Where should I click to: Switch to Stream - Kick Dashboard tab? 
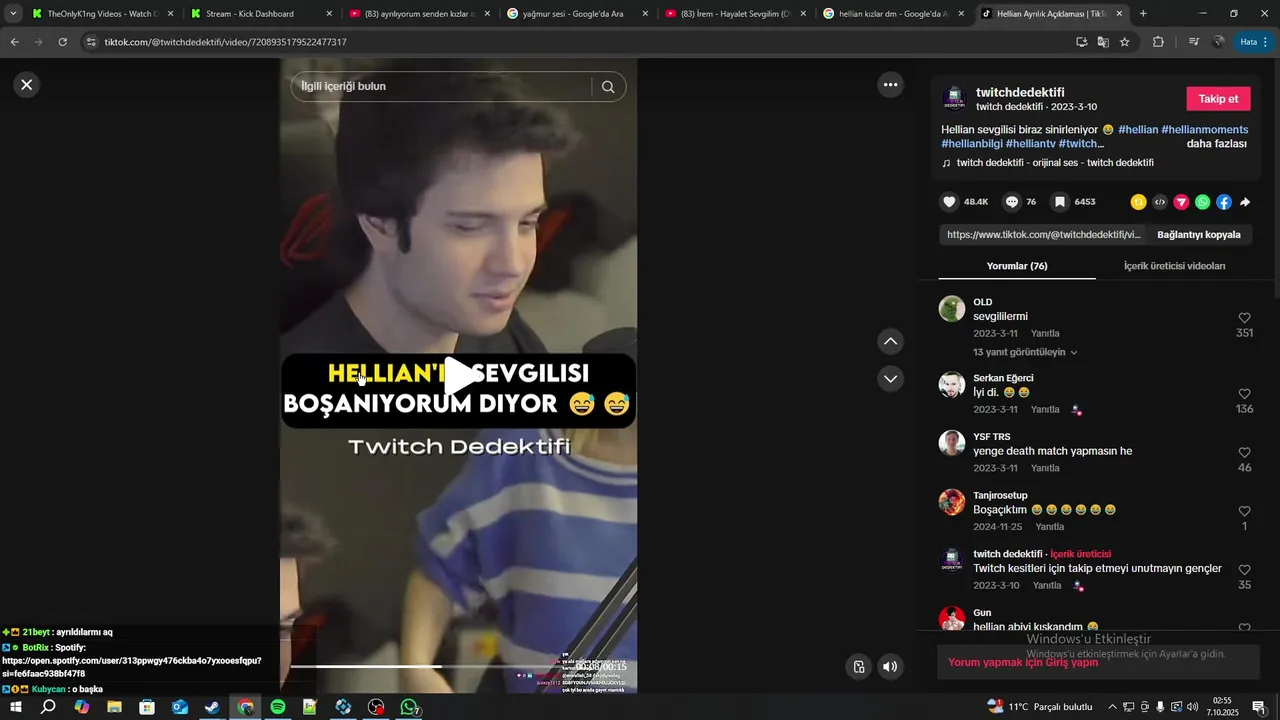261,14
